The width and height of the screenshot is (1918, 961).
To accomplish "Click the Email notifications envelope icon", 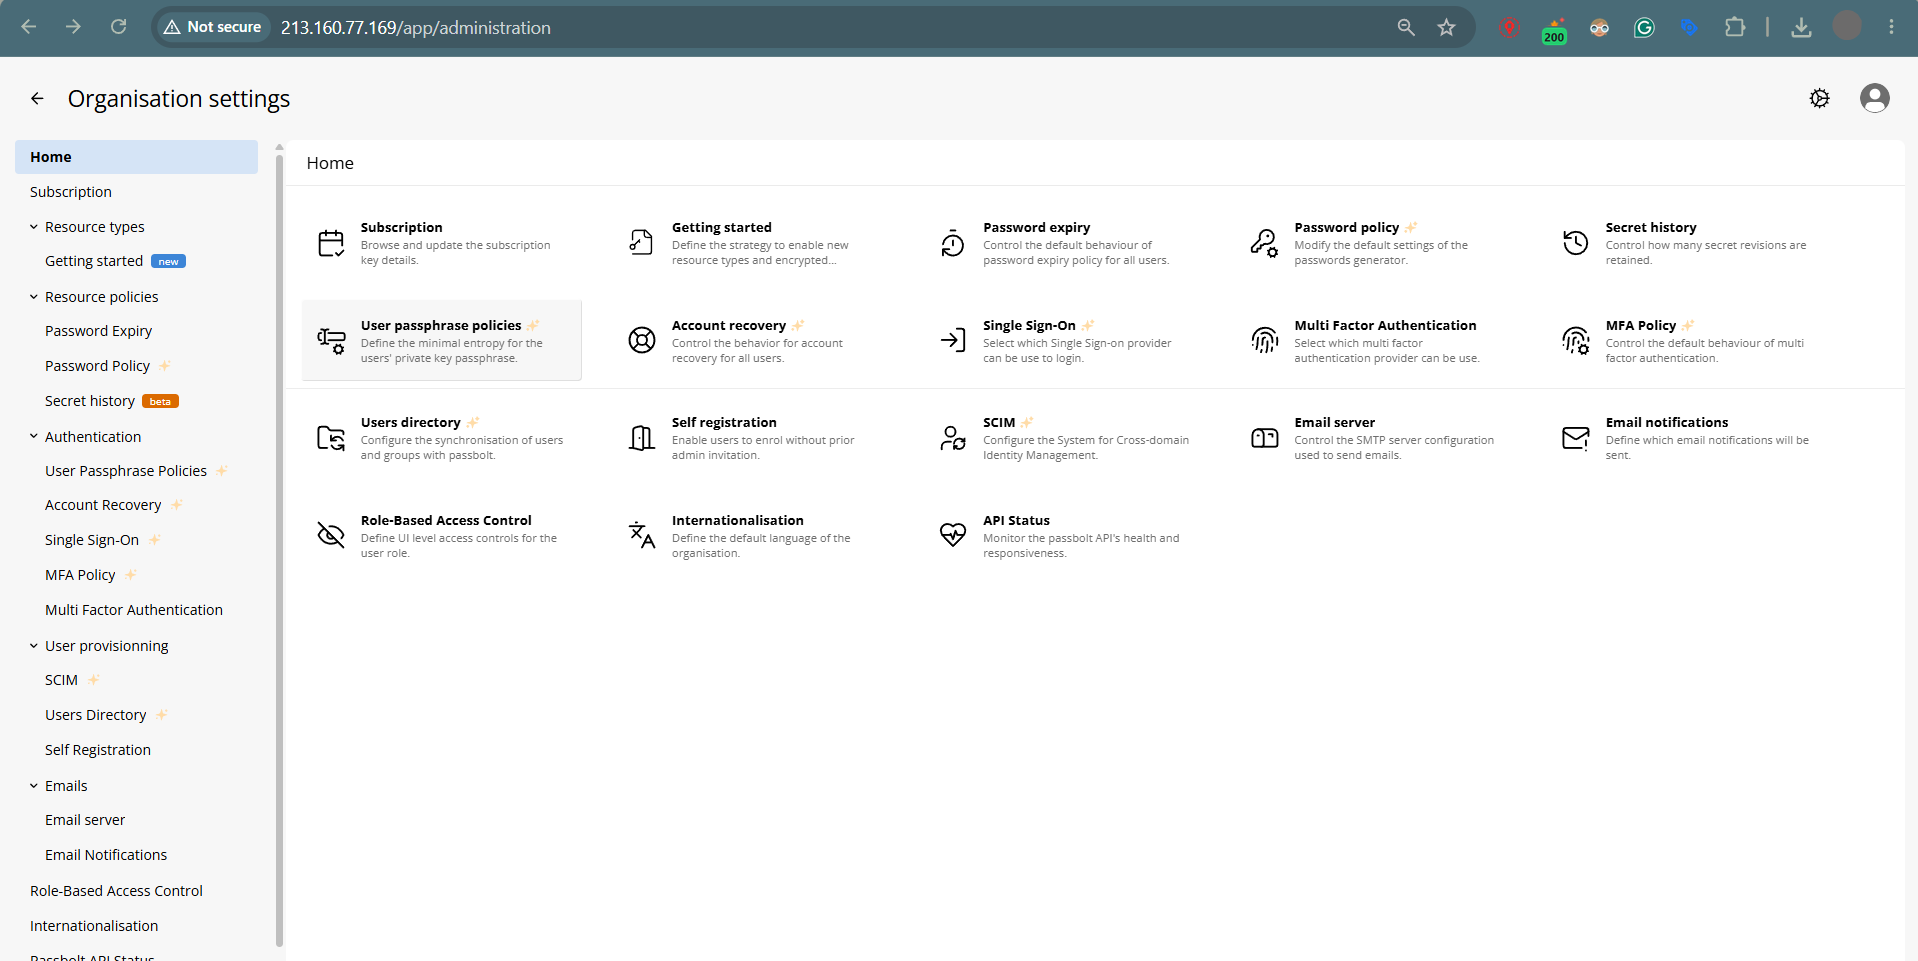I will pos(1576,437).
